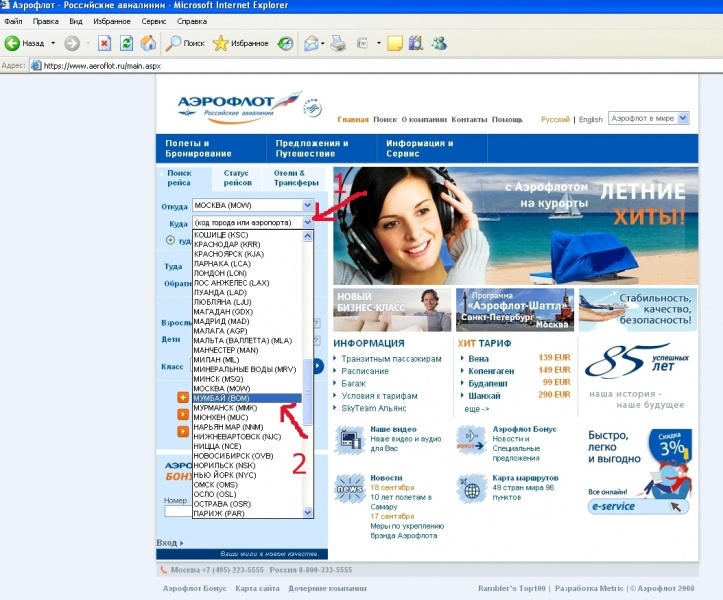Click the browser History icon
Viewport: 723px width, 600px height.
[285, 44]
